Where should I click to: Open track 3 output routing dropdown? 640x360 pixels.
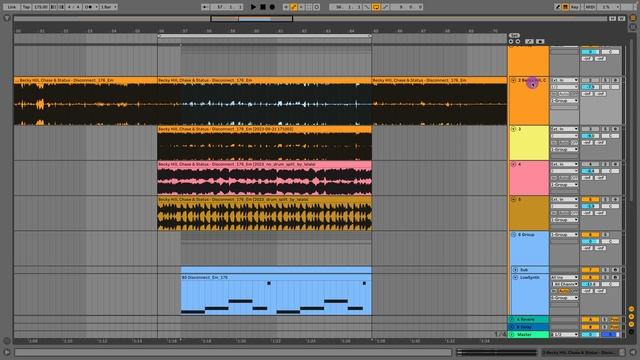pyautogui.click(x=564, y=150)
